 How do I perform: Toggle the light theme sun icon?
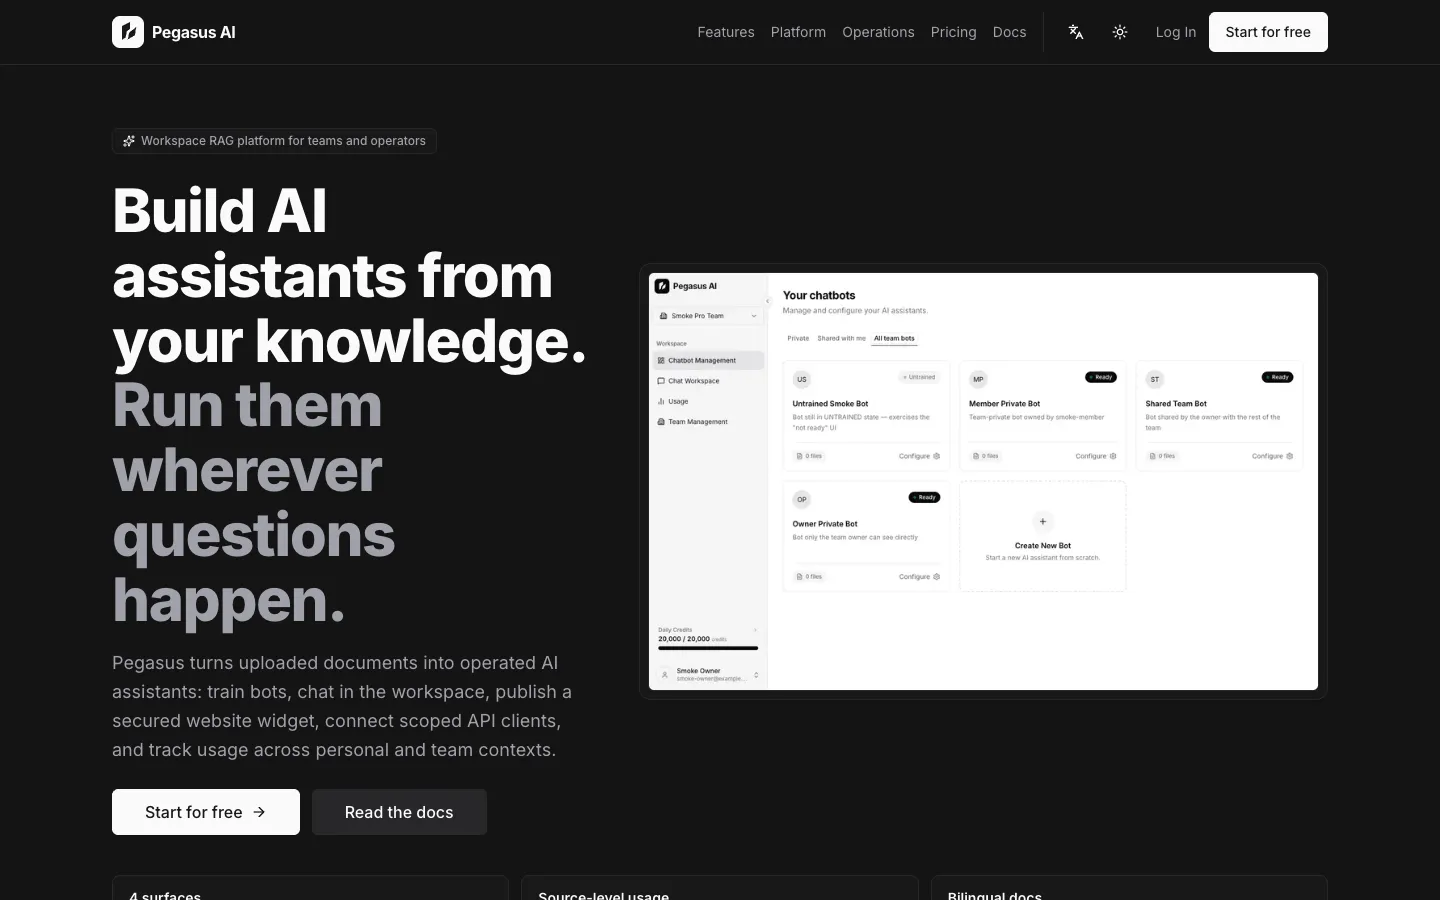(x=1120, y=32)
